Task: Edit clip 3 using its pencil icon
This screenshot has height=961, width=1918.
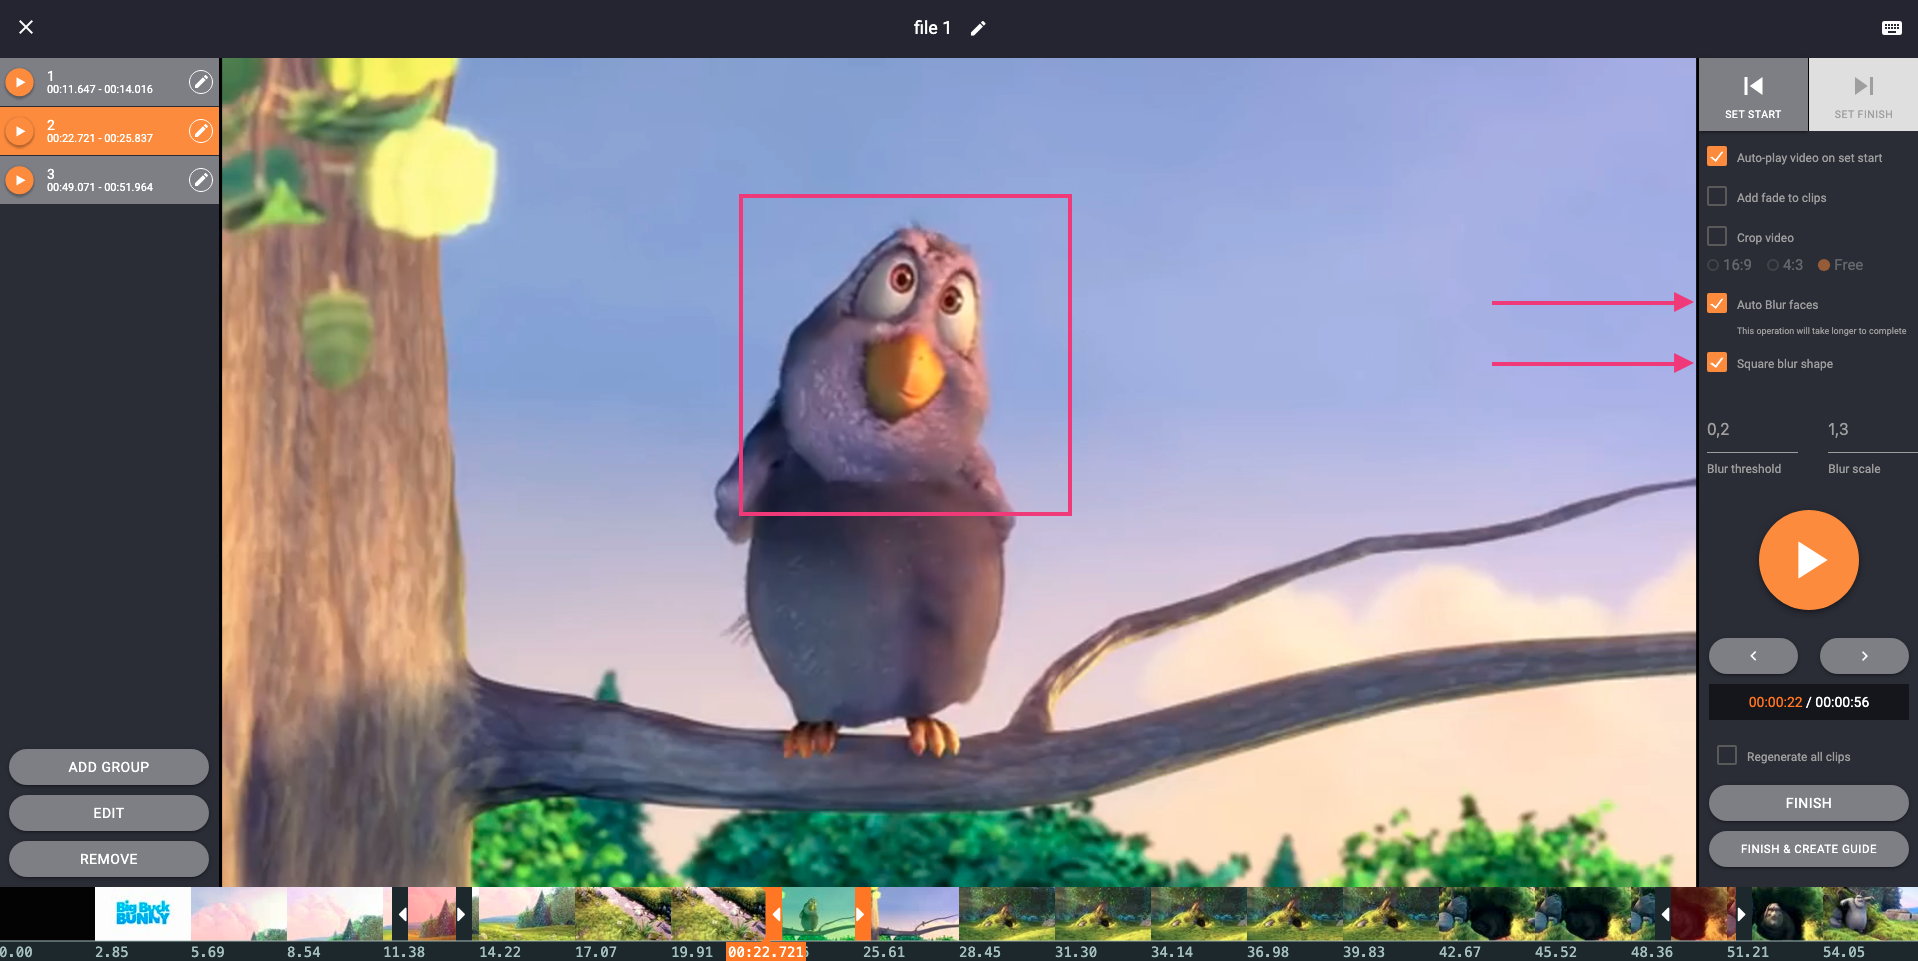Action: [201, 180]
